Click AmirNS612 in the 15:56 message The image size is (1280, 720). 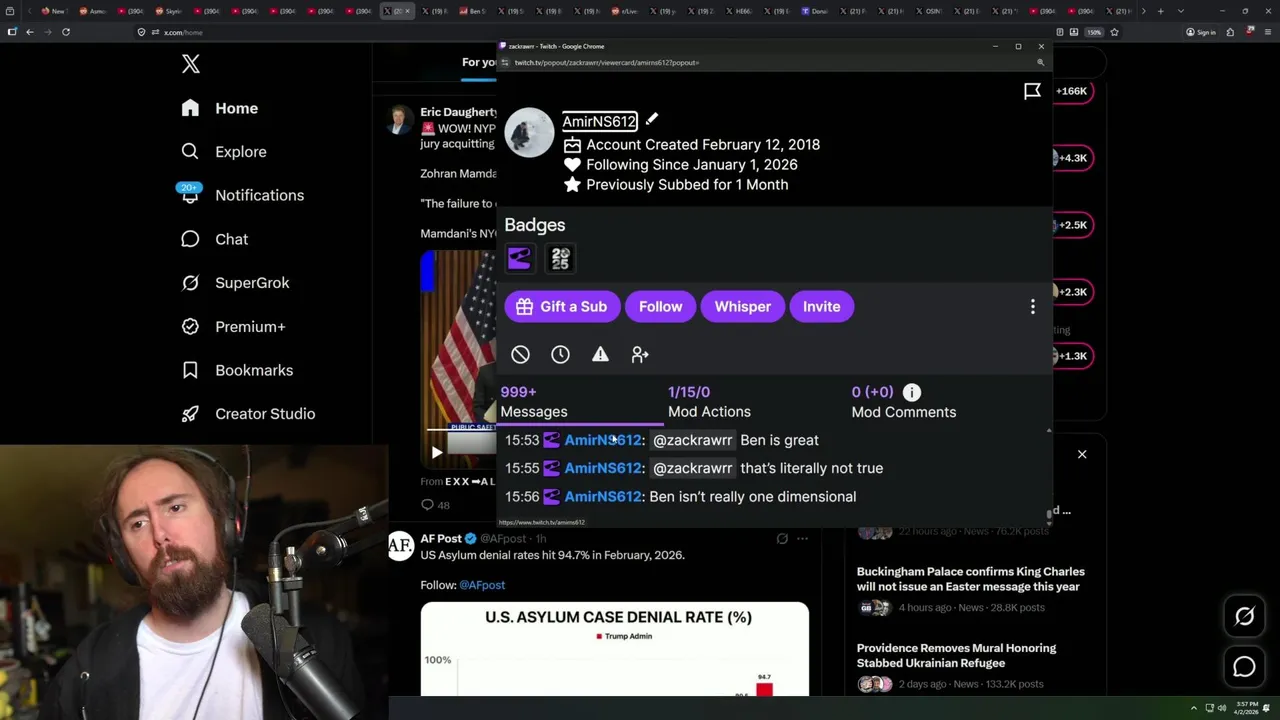click(603, 497)
